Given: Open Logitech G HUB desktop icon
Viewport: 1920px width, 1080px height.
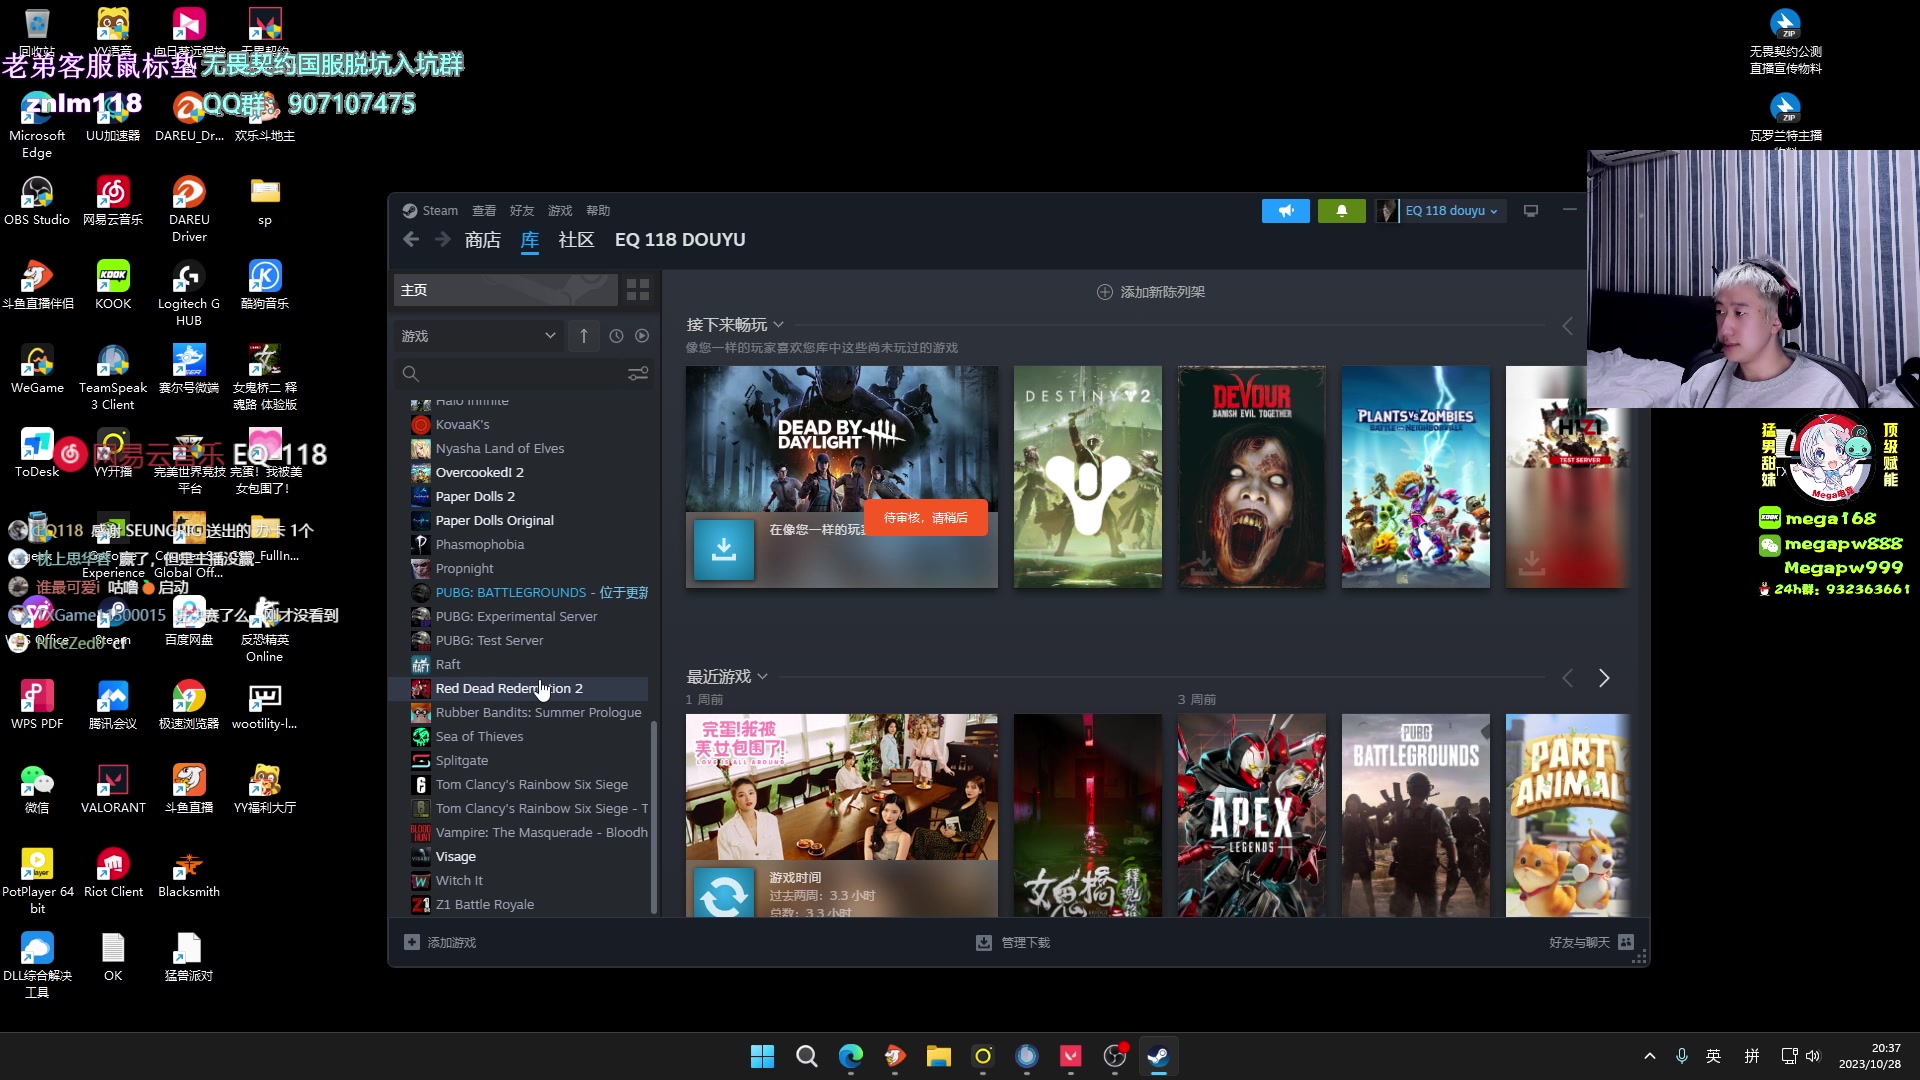Looking at the screenshot, I should pyautogui.click(x=189, y=292).
